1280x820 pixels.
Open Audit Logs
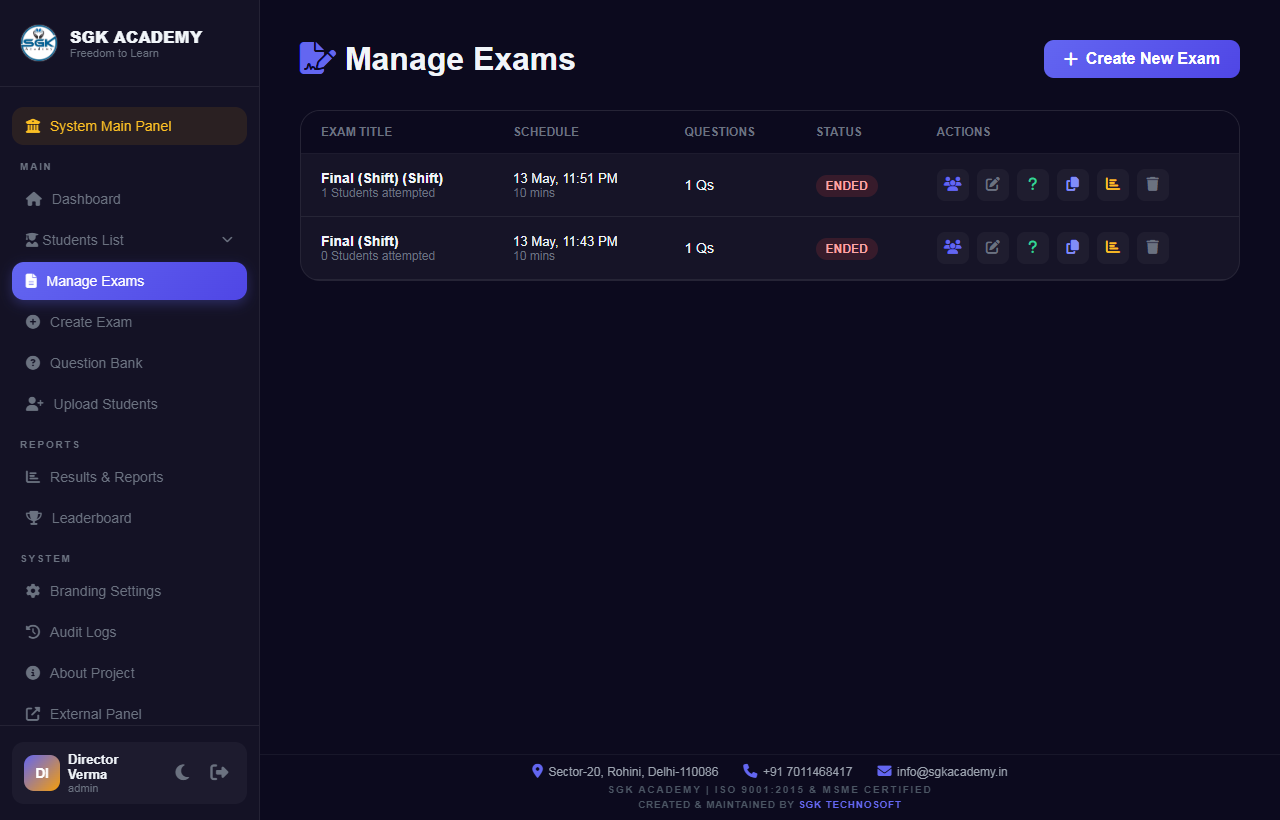pyautogui.click(x=129, y=632)
